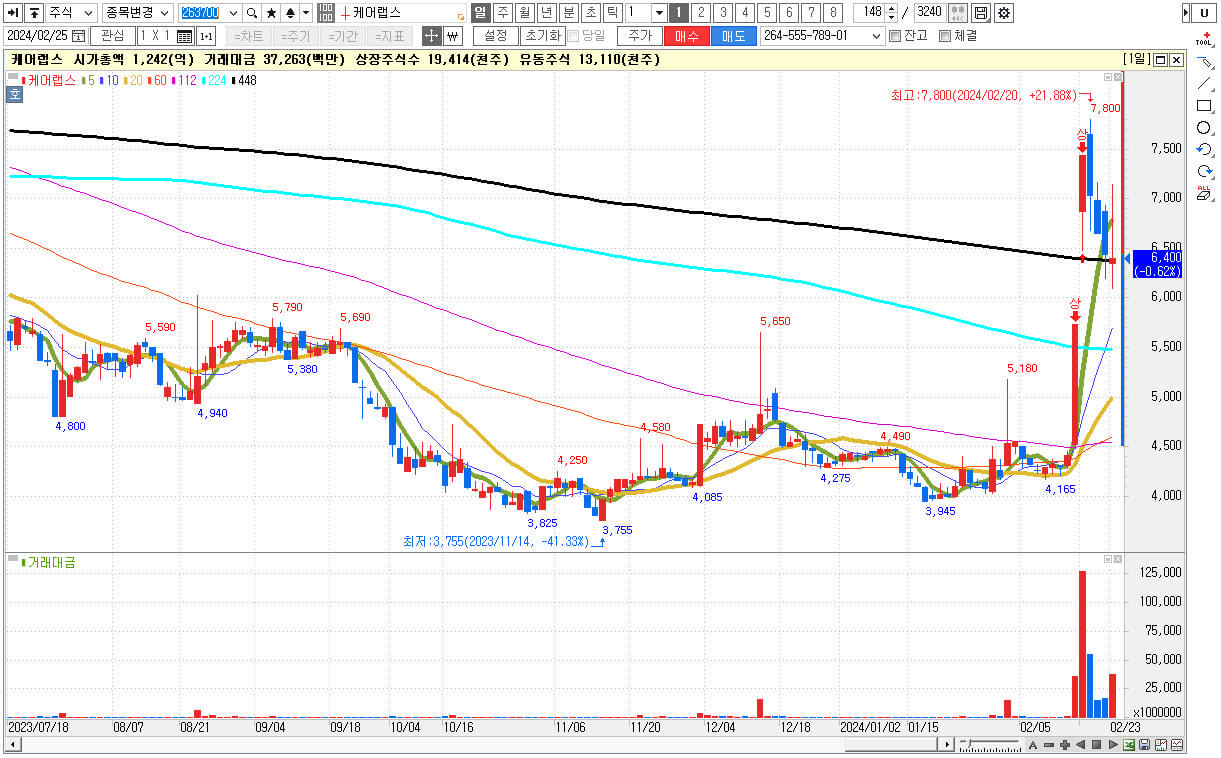This screenshot has height=758, width=1221.
Task: Click the rewind data icon beside 3240
Action: pos(957,13)
